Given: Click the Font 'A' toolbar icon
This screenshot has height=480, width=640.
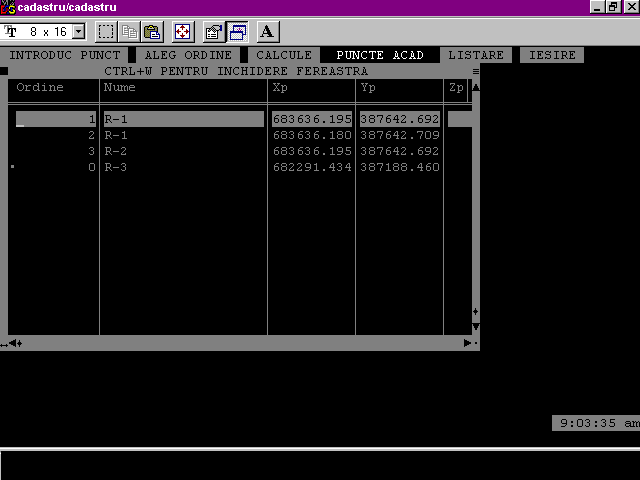Looking at the screenshot, I should pos(268,32).
